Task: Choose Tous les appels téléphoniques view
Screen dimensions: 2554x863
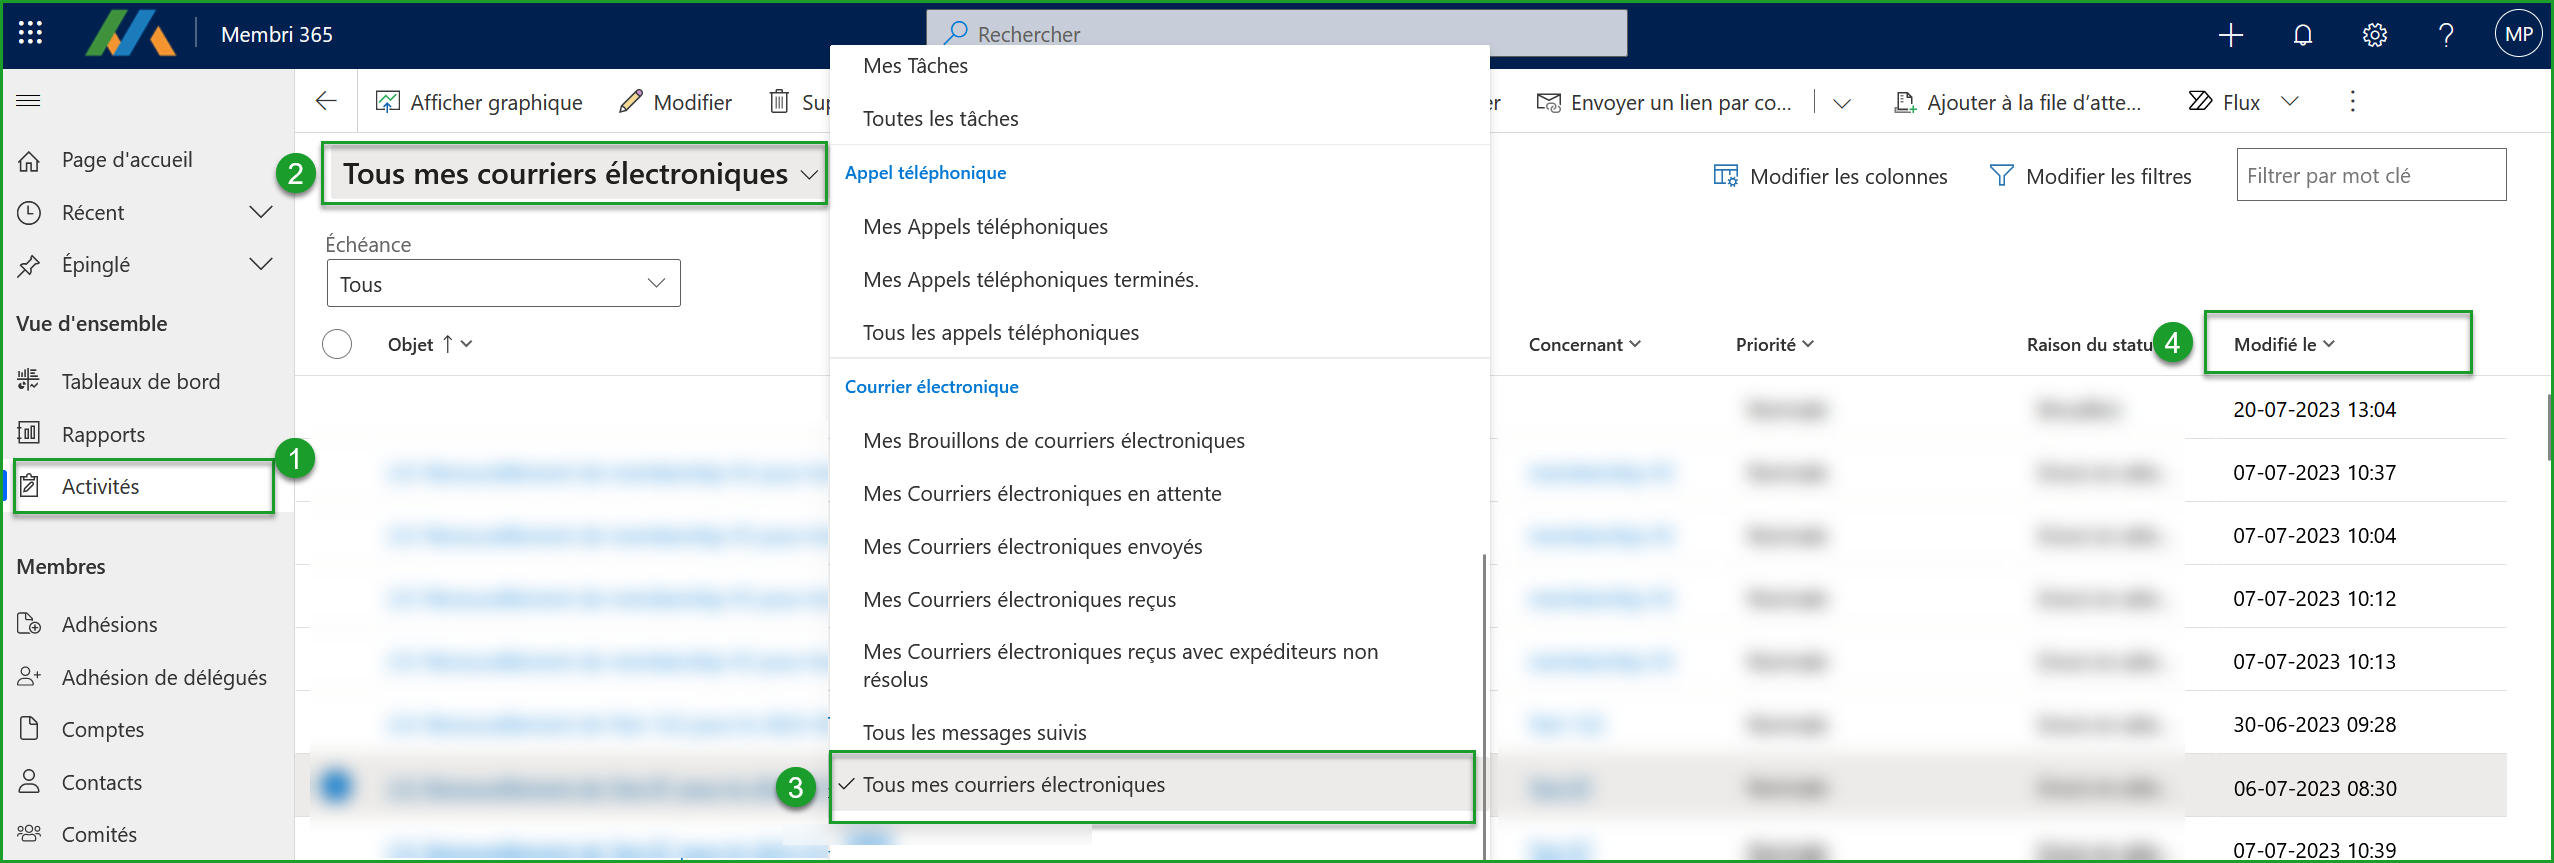Action: tap(1000, 333)
